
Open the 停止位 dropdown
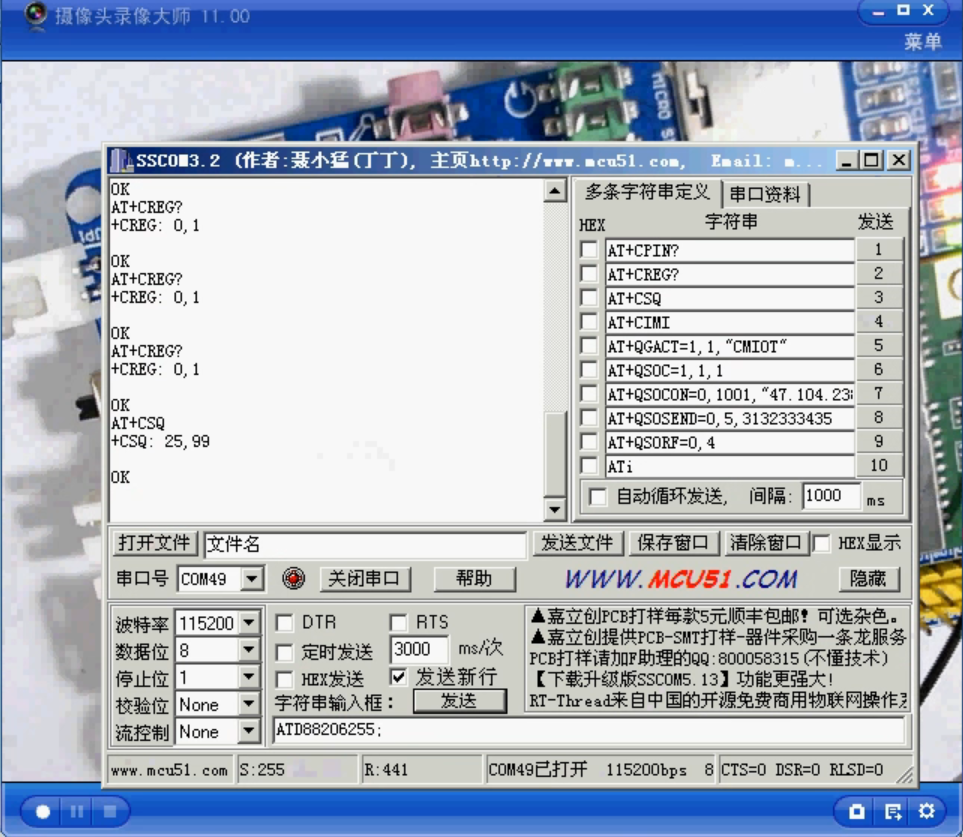(249, 677)
